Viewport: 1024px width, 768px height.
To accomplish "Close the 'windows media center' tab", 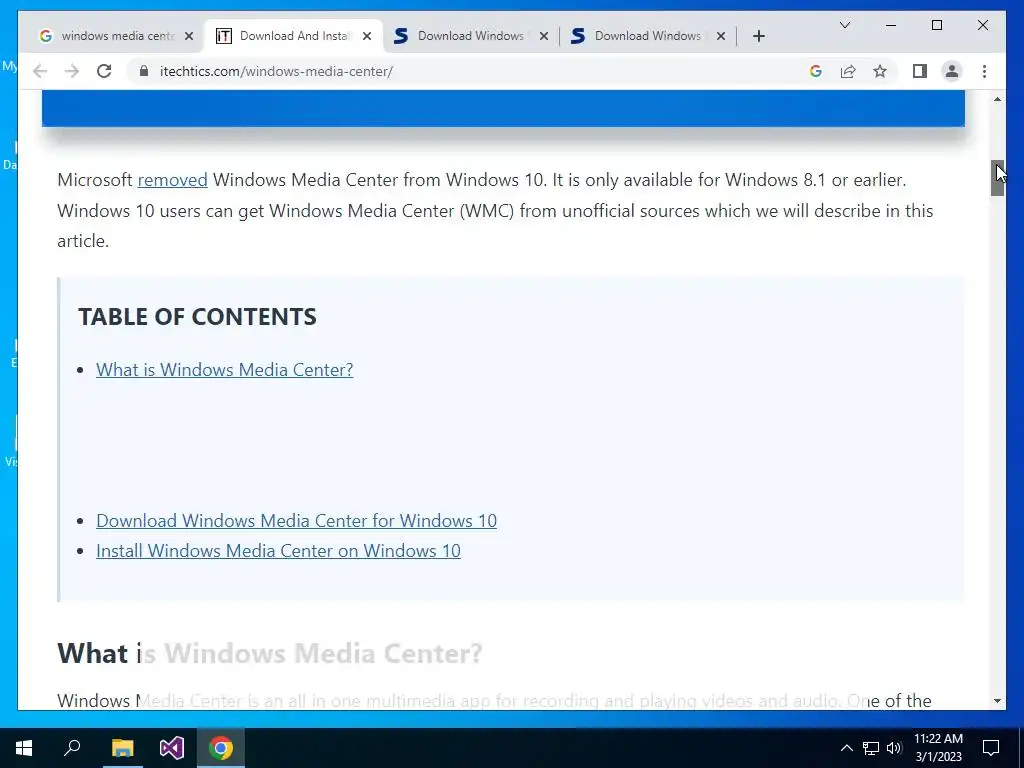I will coord(189,36).
